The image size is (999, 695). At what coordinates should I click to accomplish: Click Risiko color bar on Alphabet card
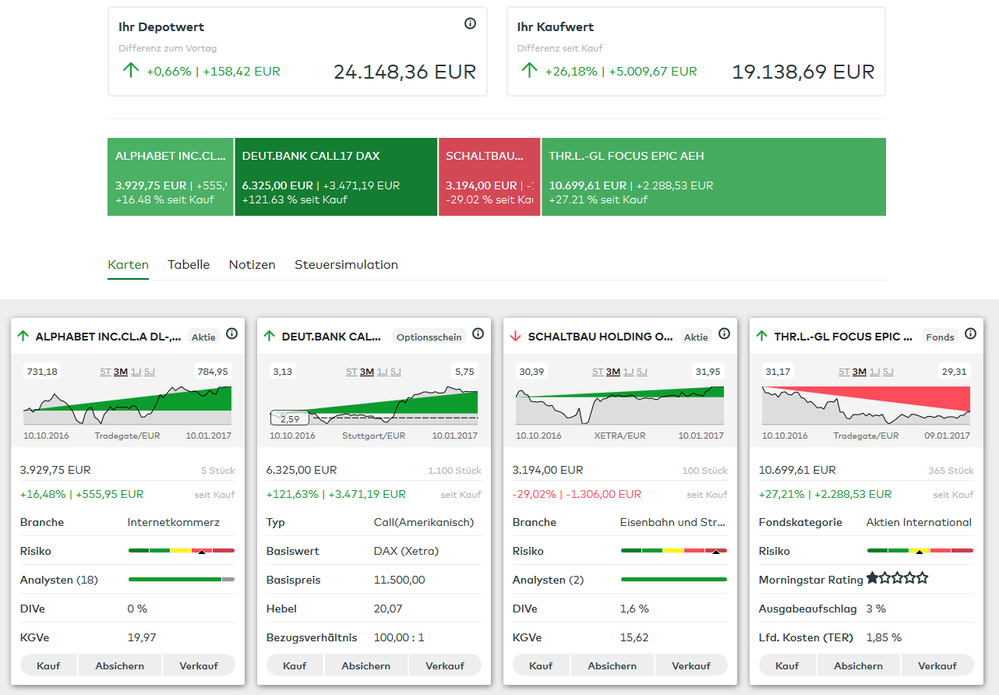[181, 551]
